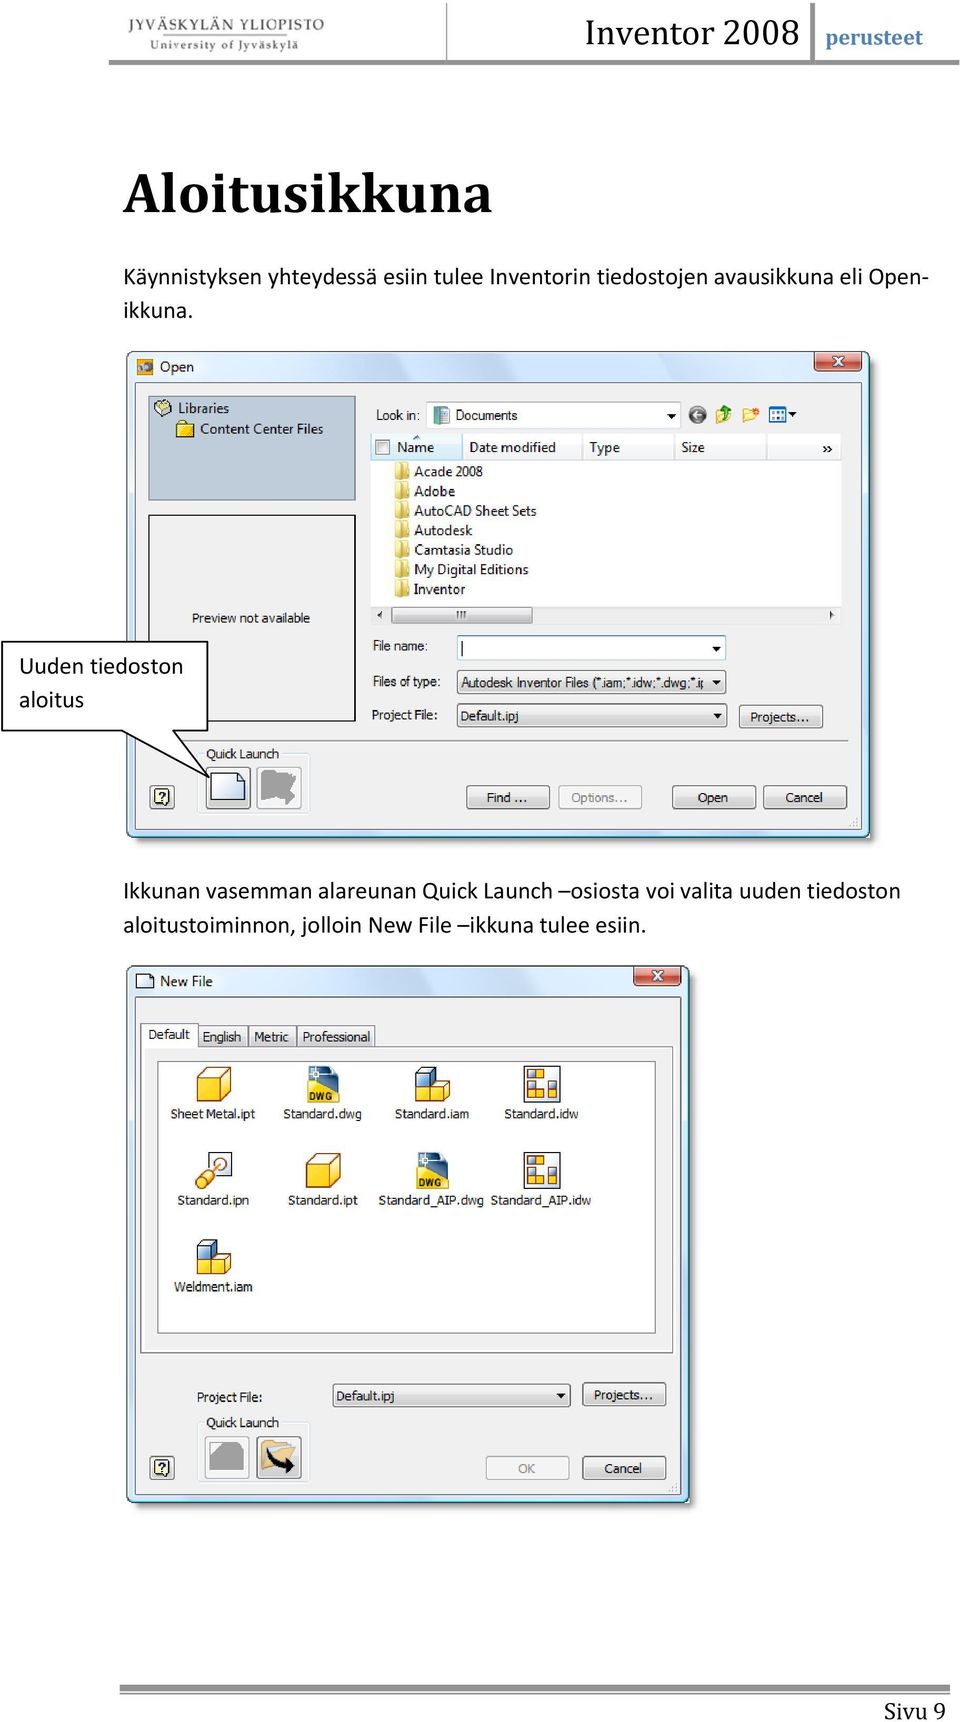Select the Libraries node icon

[x=163, y=408]
